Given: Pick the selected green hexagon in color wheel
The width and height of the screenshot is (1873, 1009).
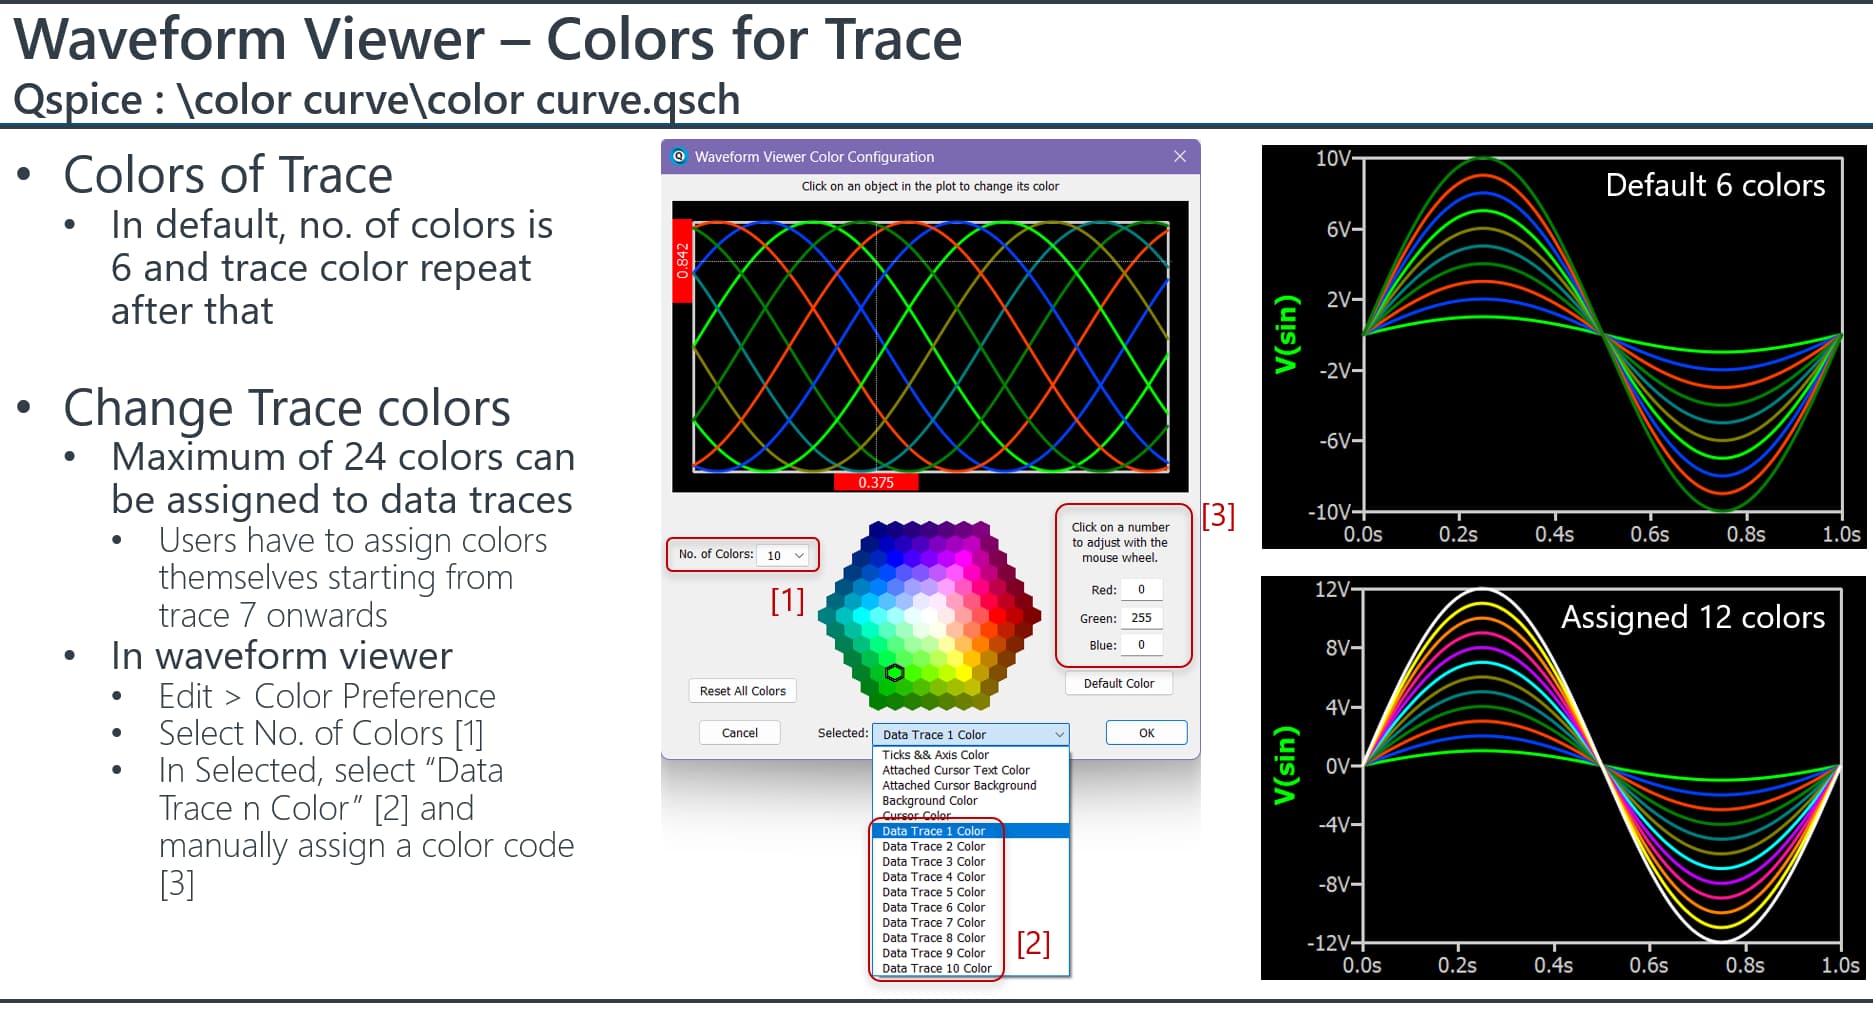Looking at the screenshot, I should click(x=895, y=673).
